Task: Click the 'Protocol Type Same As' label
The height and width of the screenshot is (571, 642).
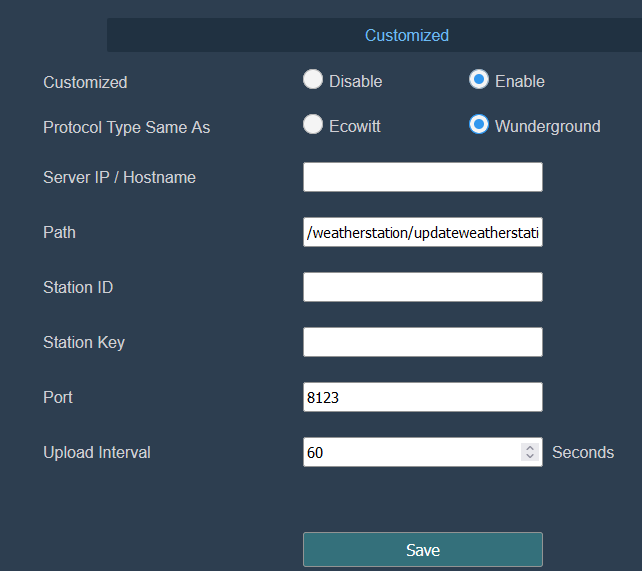Action: (126, 127)
